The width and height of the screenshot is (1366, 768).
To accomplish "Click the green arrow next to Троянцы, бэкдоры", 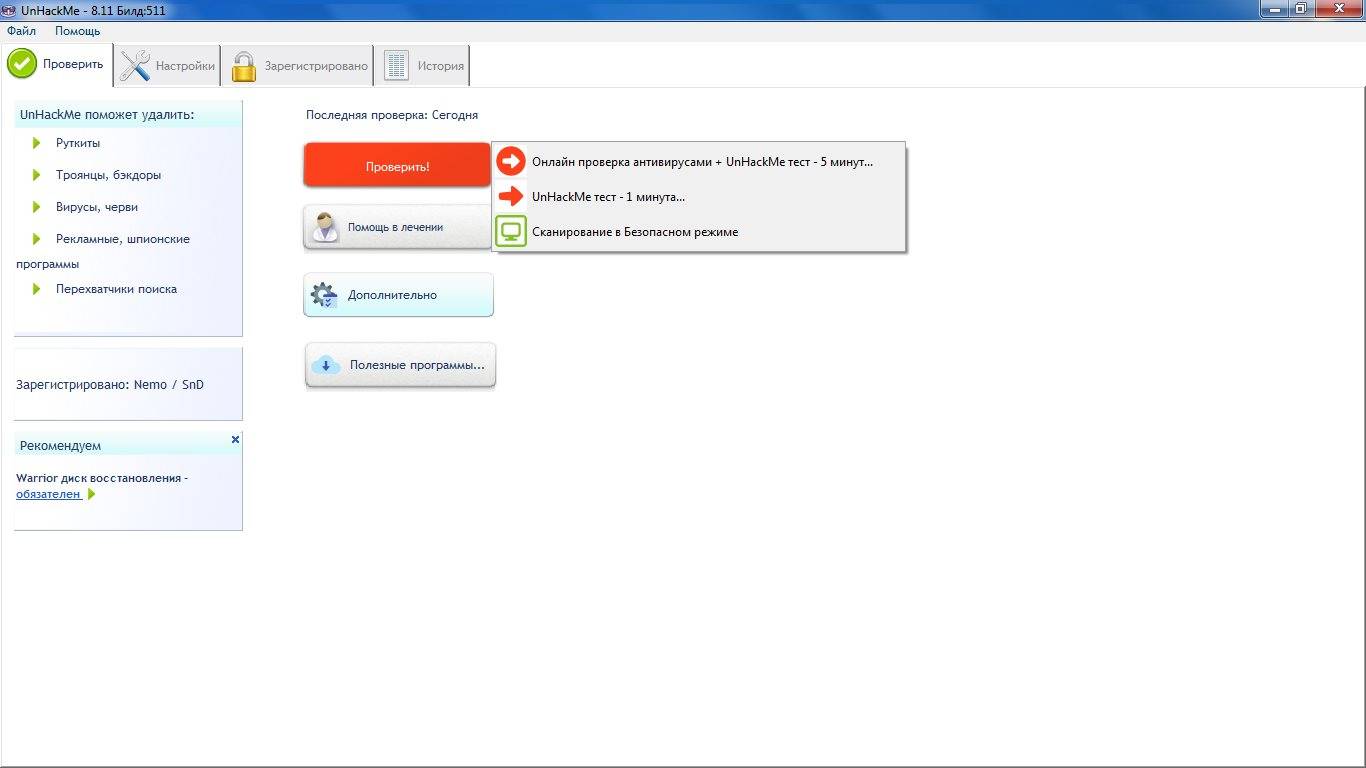I will click(36, 175).
